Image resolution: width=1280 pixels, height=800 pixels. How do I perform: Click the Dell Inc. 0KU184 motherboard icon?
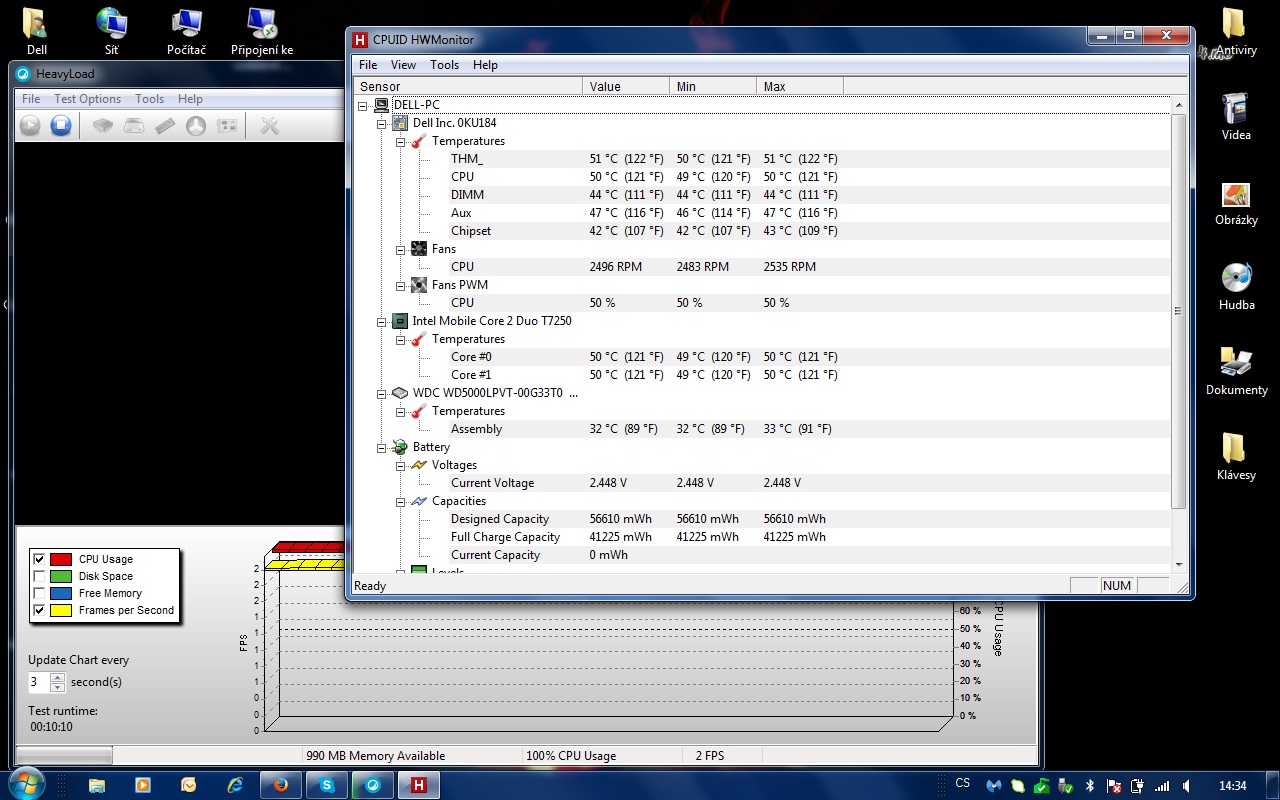pos(400,123)
